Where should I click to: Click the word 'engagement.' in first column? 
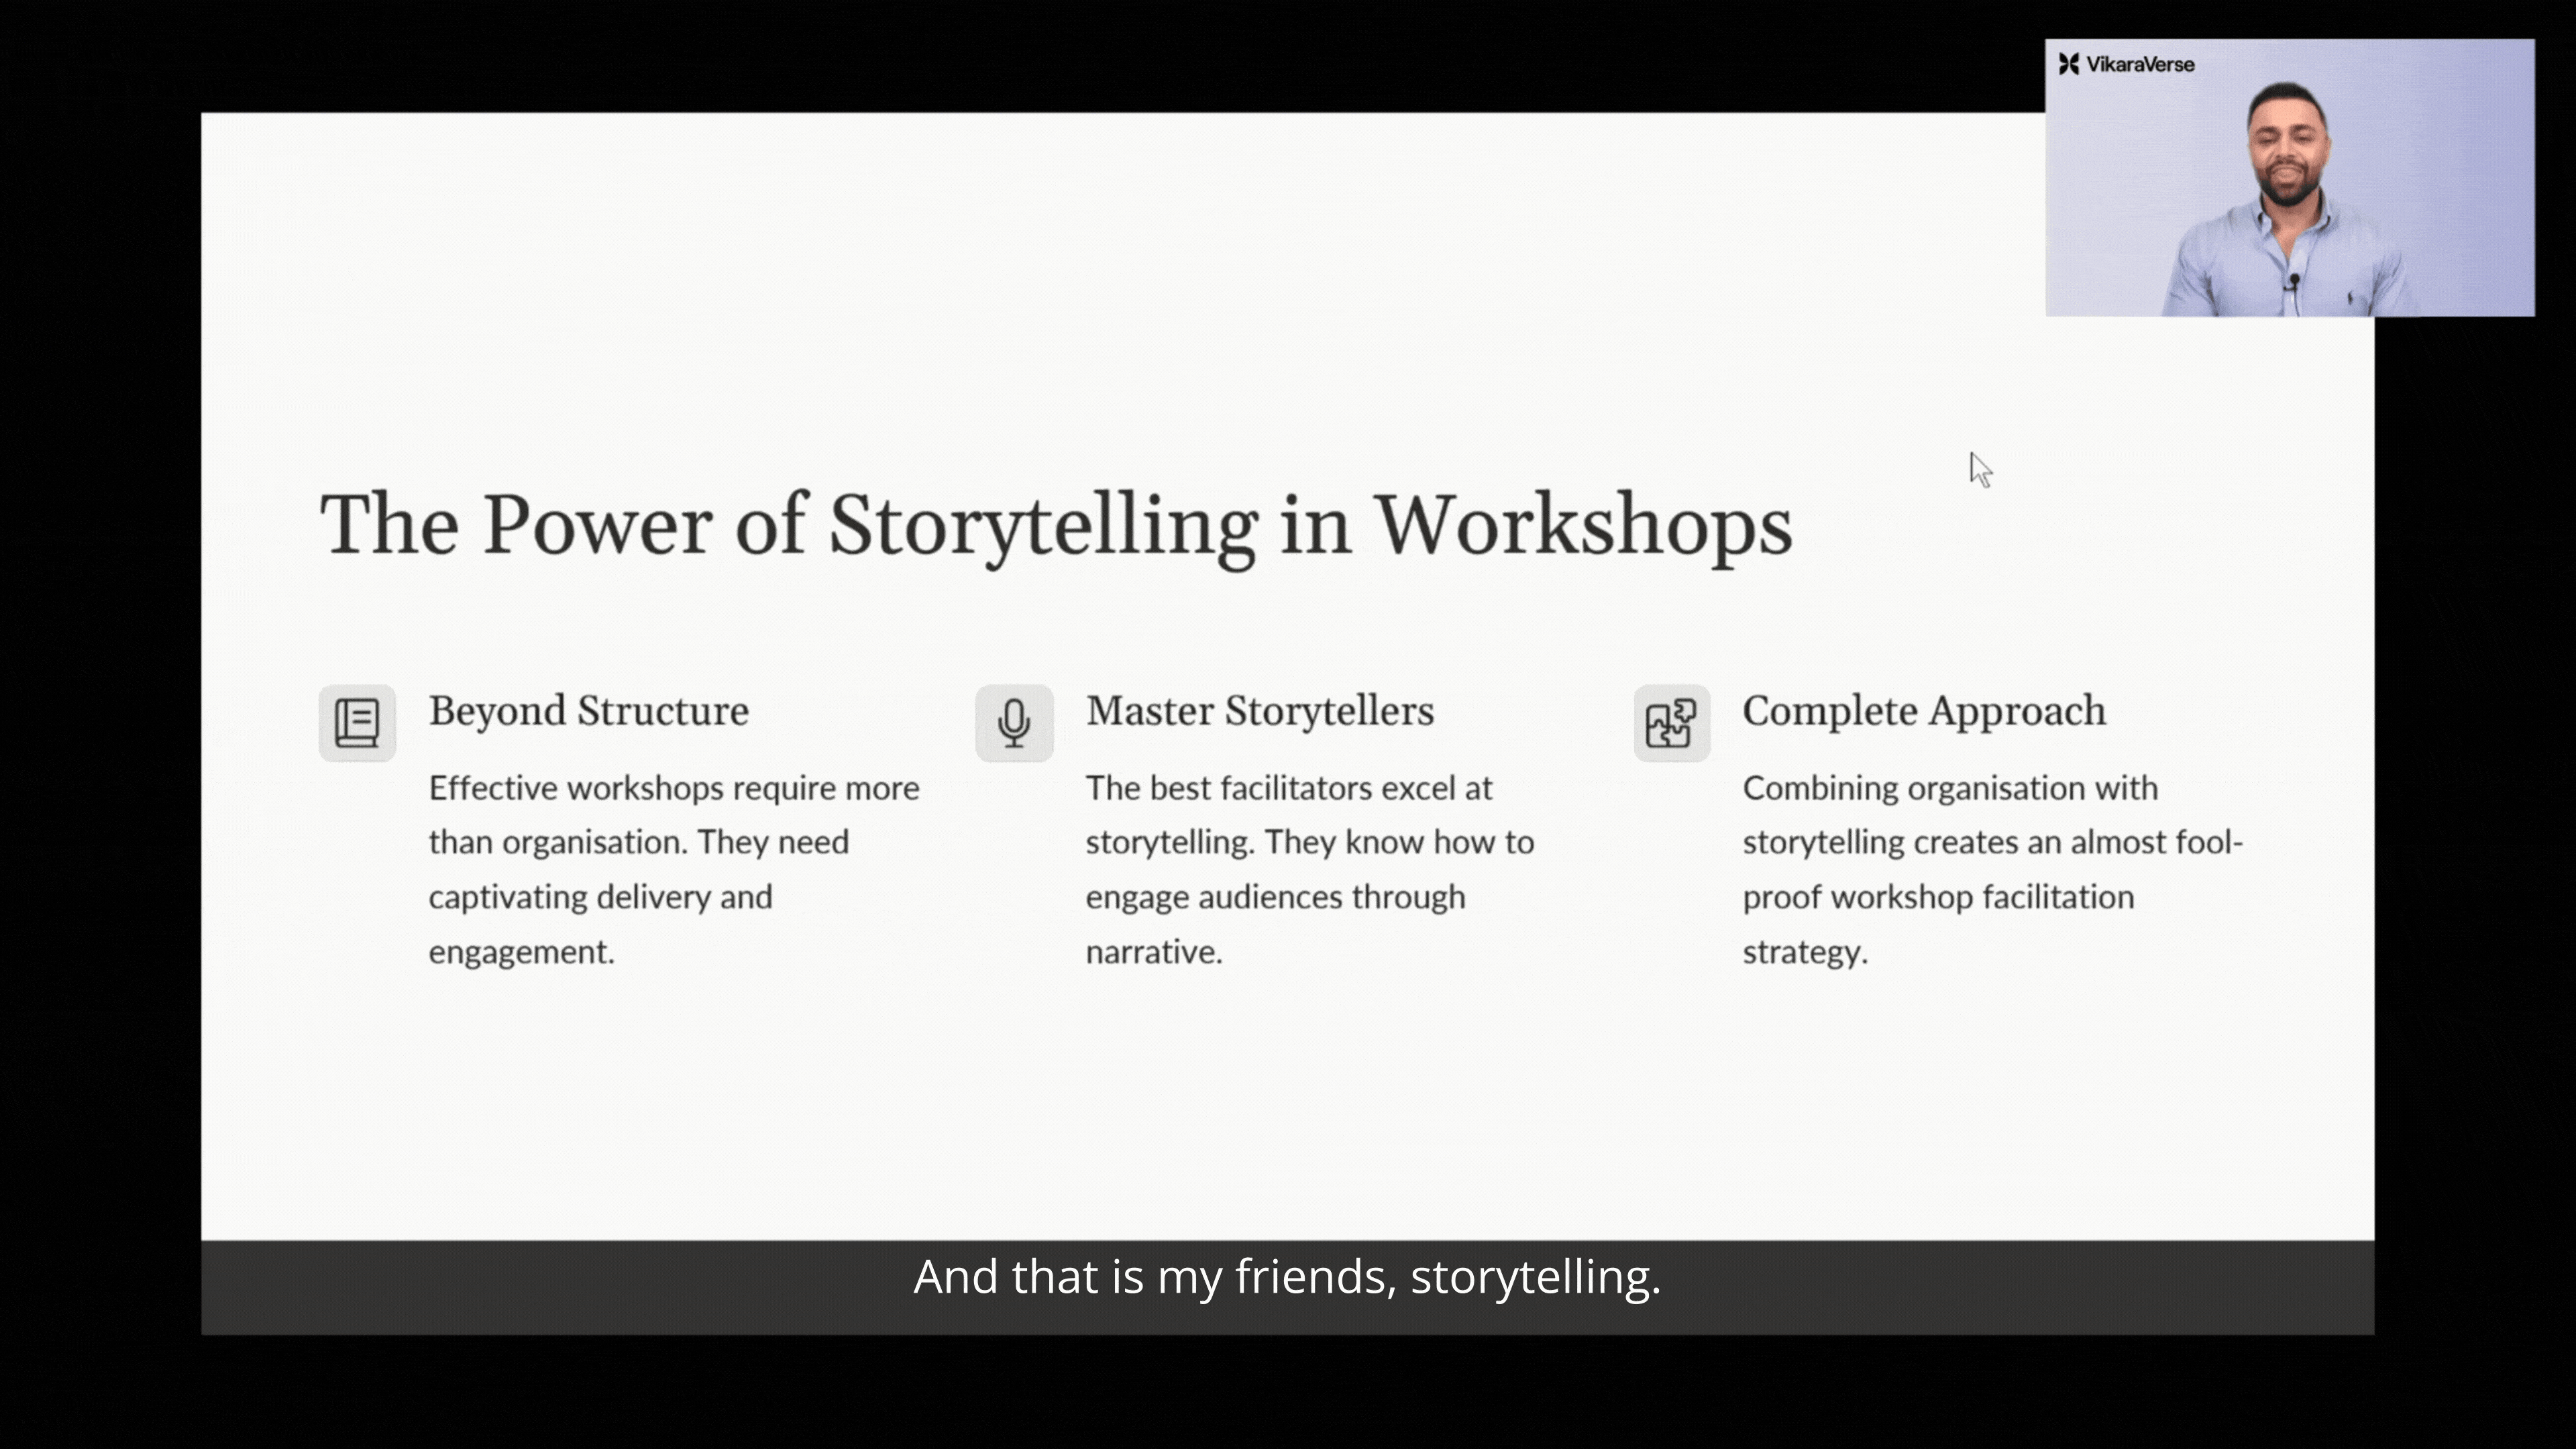521,952
